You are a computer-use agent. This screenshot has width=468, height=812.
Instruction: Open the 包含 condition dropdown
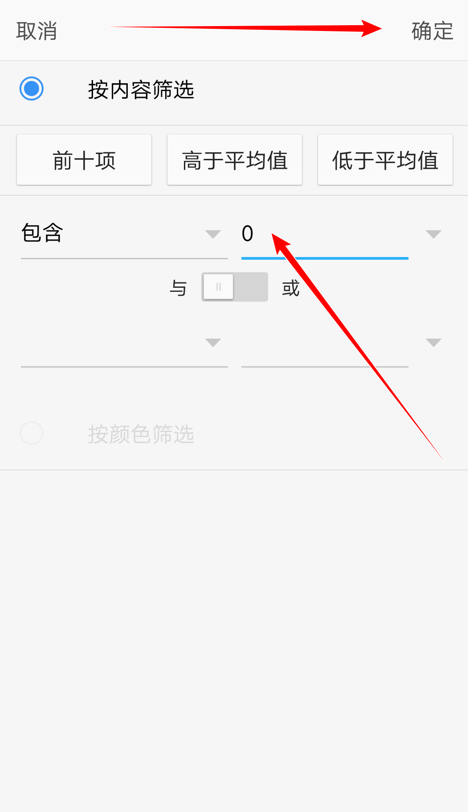point(124,234)
